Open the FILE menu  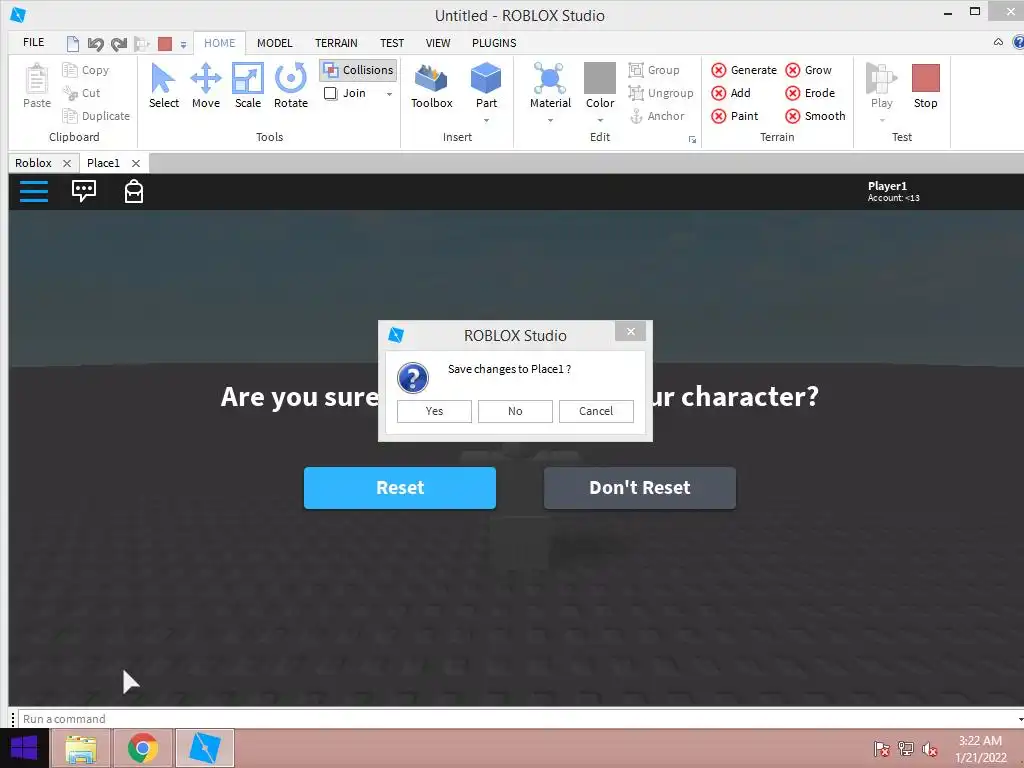[x=33, y=42]
